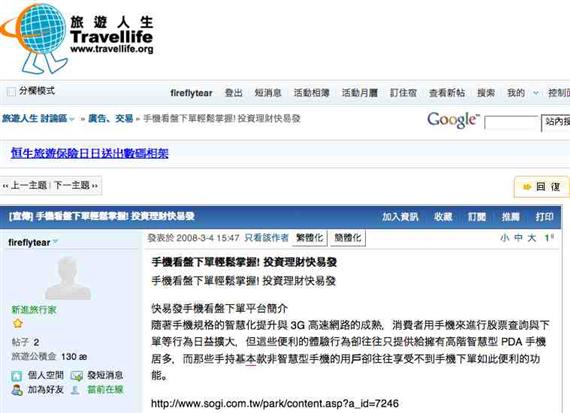Expand the 旅遊人生 討論區 breadcrumb dropdown
This screenshot has width=570, height=413.
click(72, 119)
